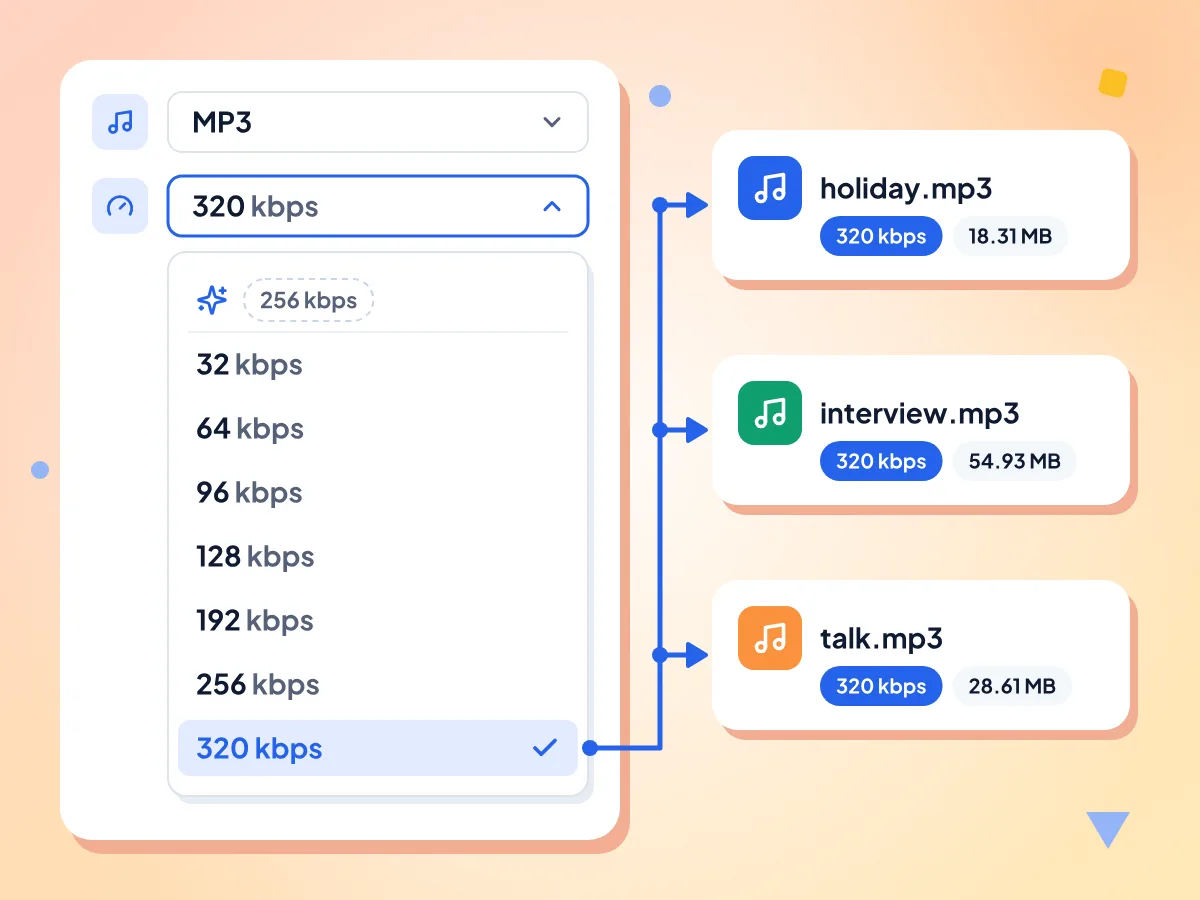The height and width of the screenshot is (900, 1200).
Task: Click the holiday.mp3 file name
Action: point(906,188)
